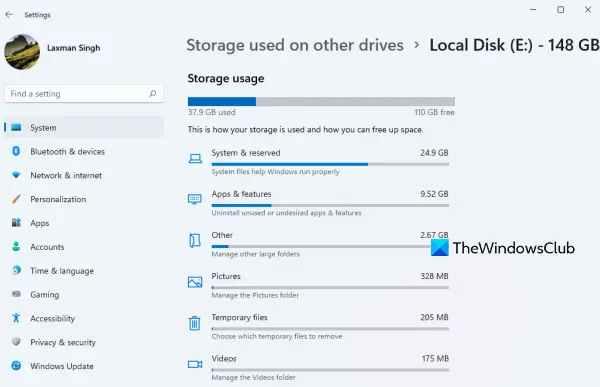
Task: Open Windows Update settings
Action: click(84, 366)
